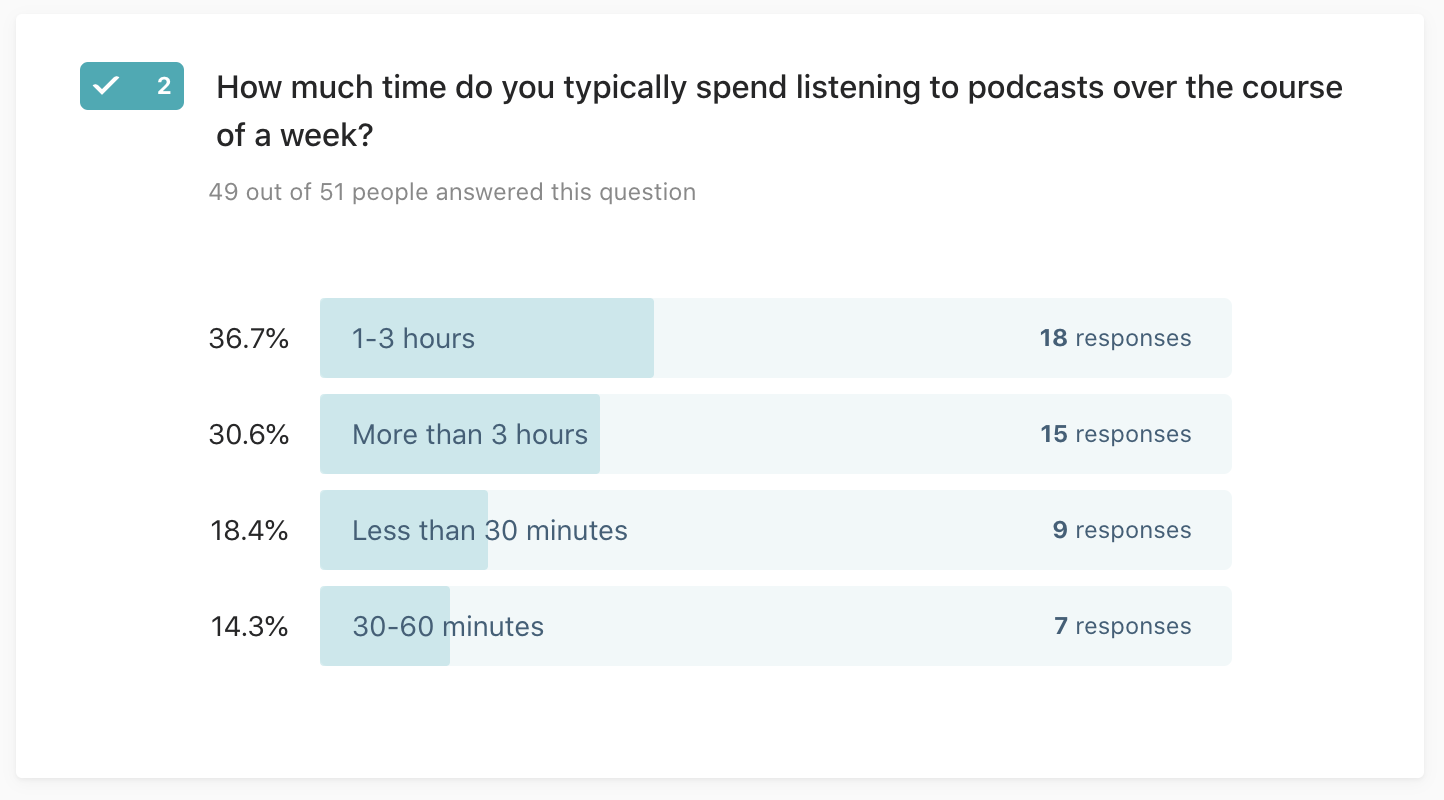Click the 18.4% percentage label
Viewport: 1444px width, 800px height.
coord(249,530)
